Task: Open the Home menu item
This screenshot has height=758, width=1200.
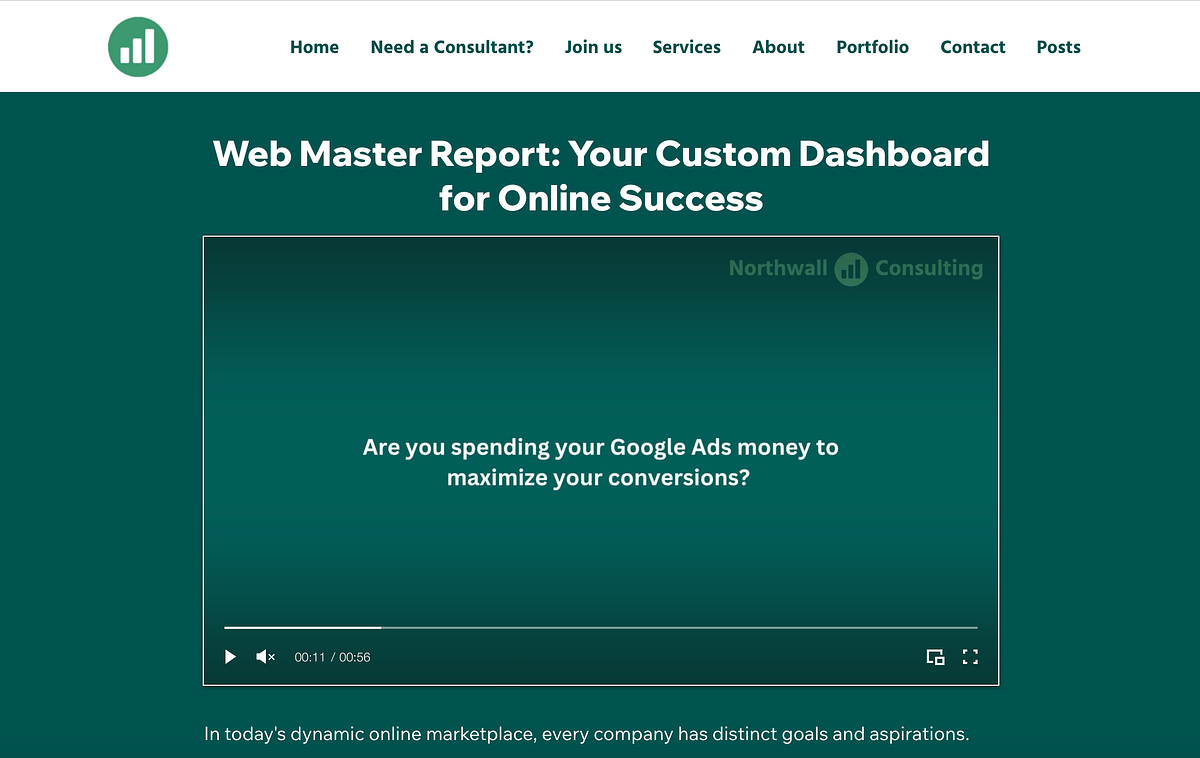Action: [314, 47]
